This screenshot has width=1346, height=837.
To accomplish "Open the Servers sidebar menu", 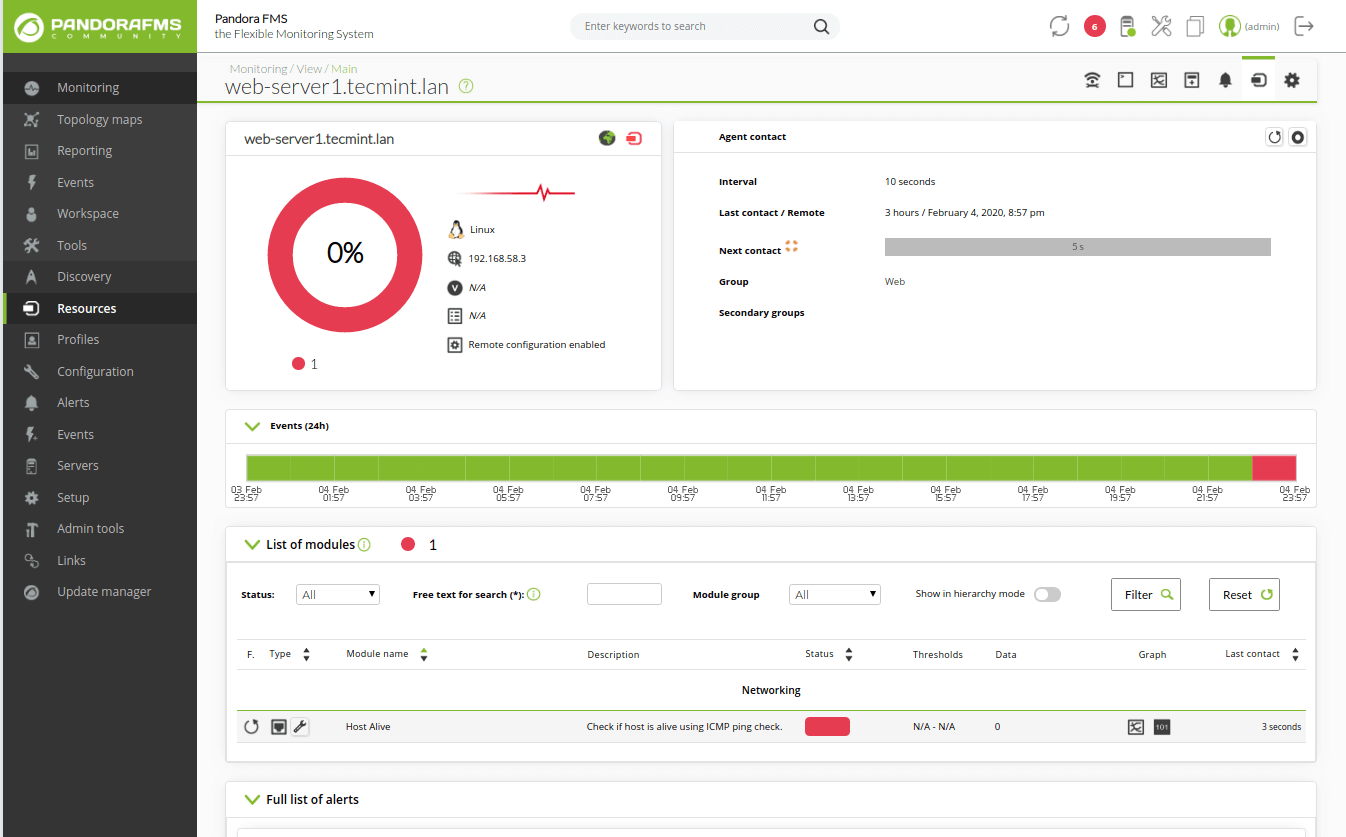I will (100, 466).
